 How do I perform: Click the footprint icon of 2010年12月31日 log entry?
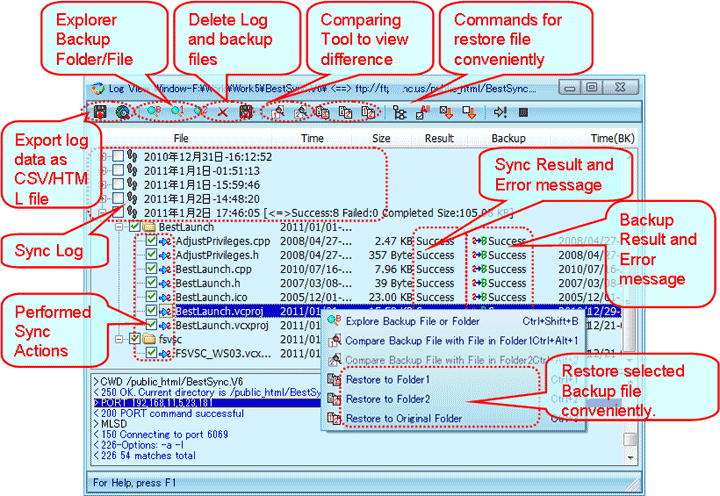coord(132,156)
